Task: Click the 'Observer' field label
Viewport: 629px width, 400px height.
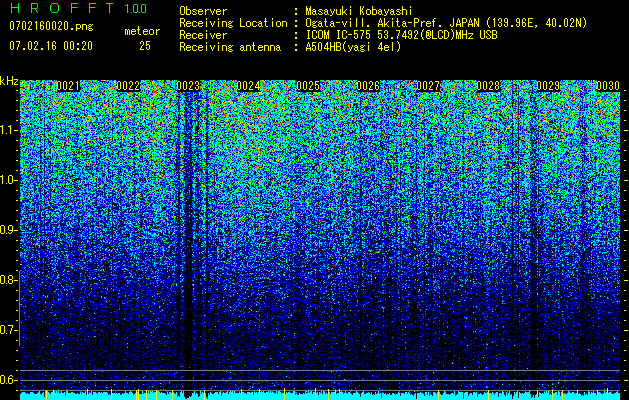Action: click(x=203, y=11)
